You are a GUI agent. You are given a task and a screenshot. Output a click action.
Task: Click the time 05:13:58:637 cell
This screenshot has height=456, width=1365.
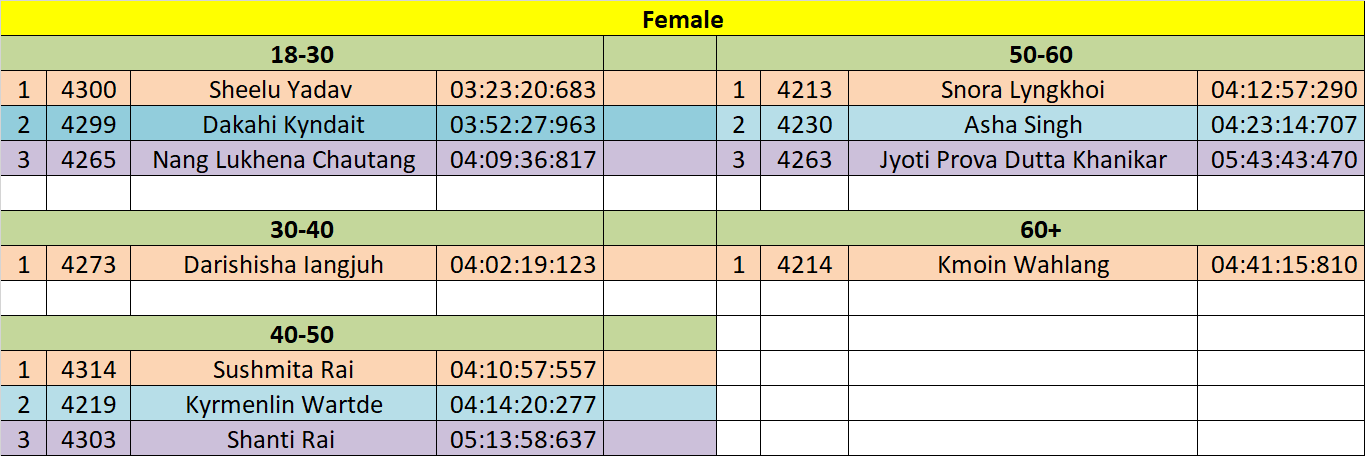point(522,439)
